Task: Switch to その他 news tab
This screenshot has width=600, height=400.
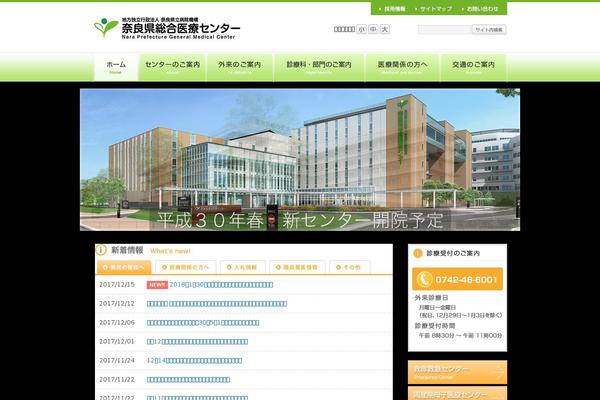Action: [x=350, y=267]
